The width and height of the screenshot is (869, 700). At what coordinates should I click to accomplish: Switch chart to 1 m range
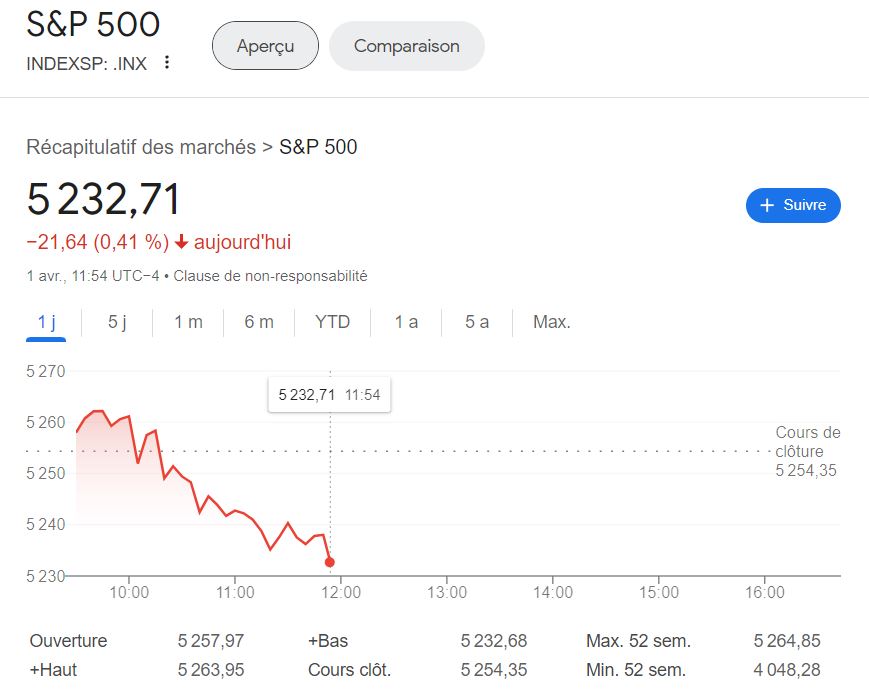click(x=188, y=322)
